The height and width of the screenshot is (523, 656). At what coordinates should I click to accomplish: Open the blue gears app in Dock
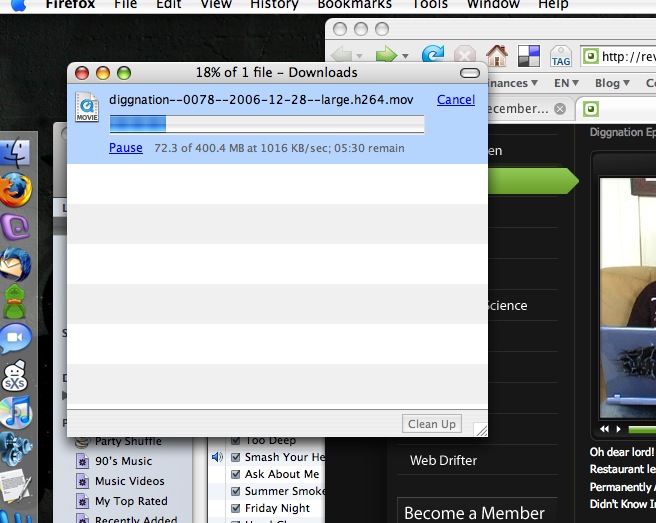[15, 450]
